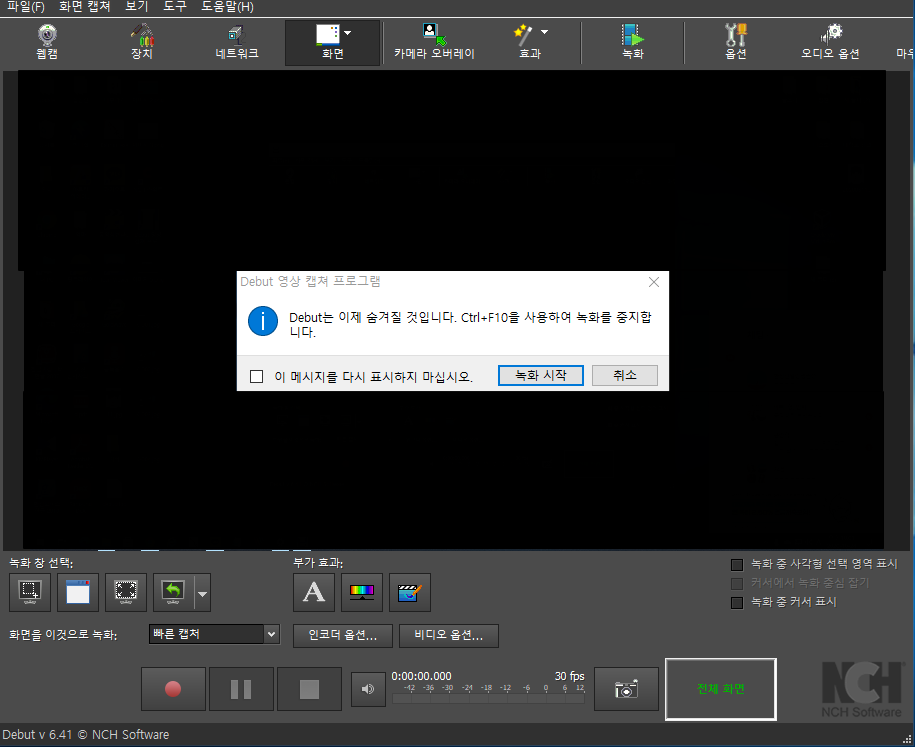
Task: Expand the 화면 toolbar dropdown arrow
Action: (x=348, y=33)
